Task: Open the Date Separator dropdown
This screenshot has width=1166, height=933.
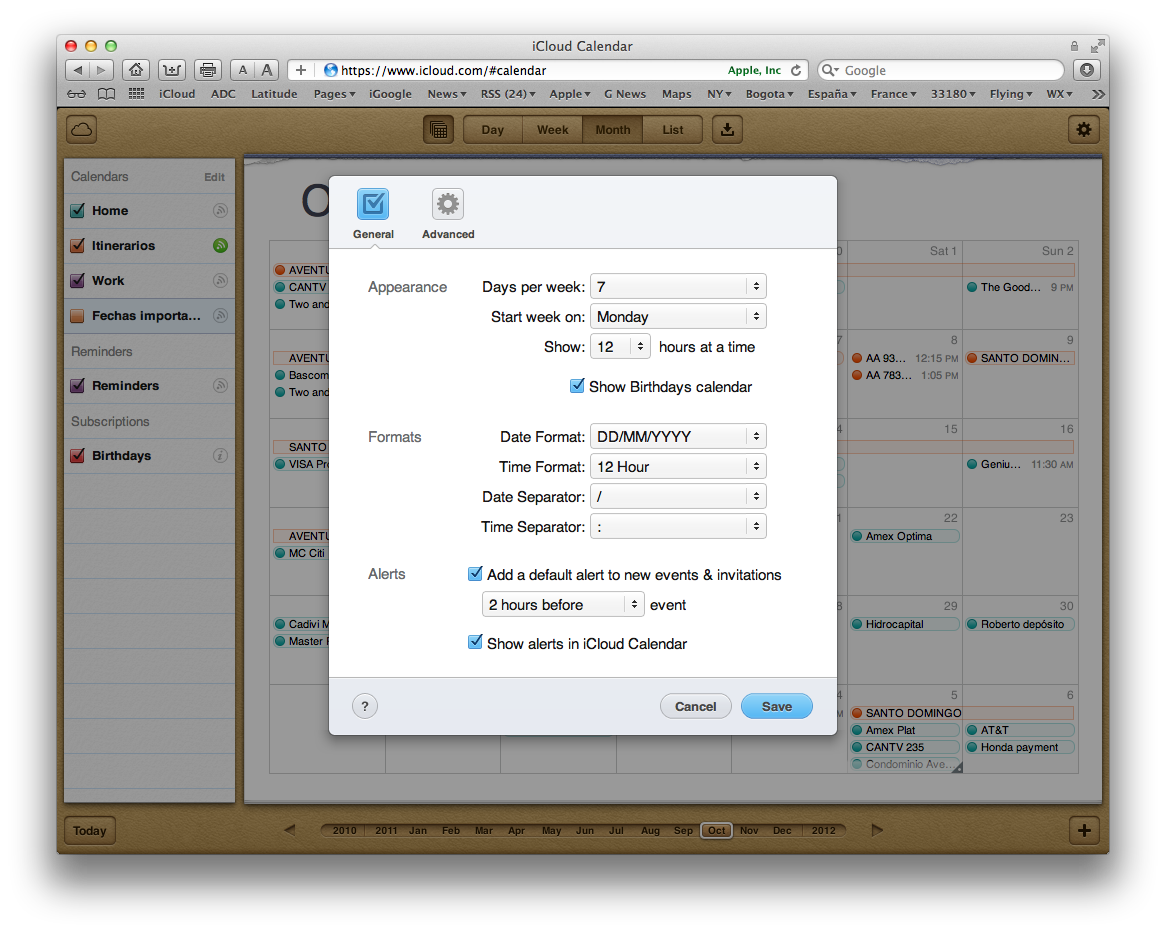Action: [678, 497]
